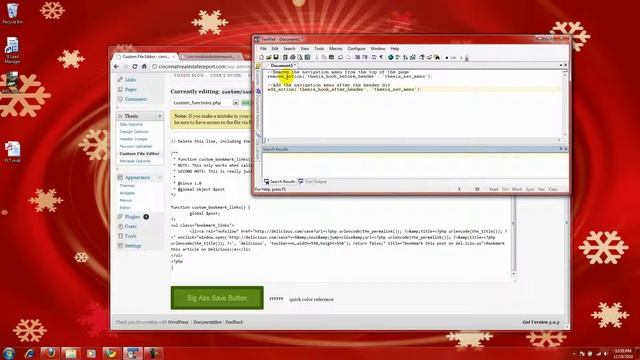Image resolution: width=640 pixels, height=360 pixels.
Task: Open Settings in WordPress sidebar
Action: 133,246
